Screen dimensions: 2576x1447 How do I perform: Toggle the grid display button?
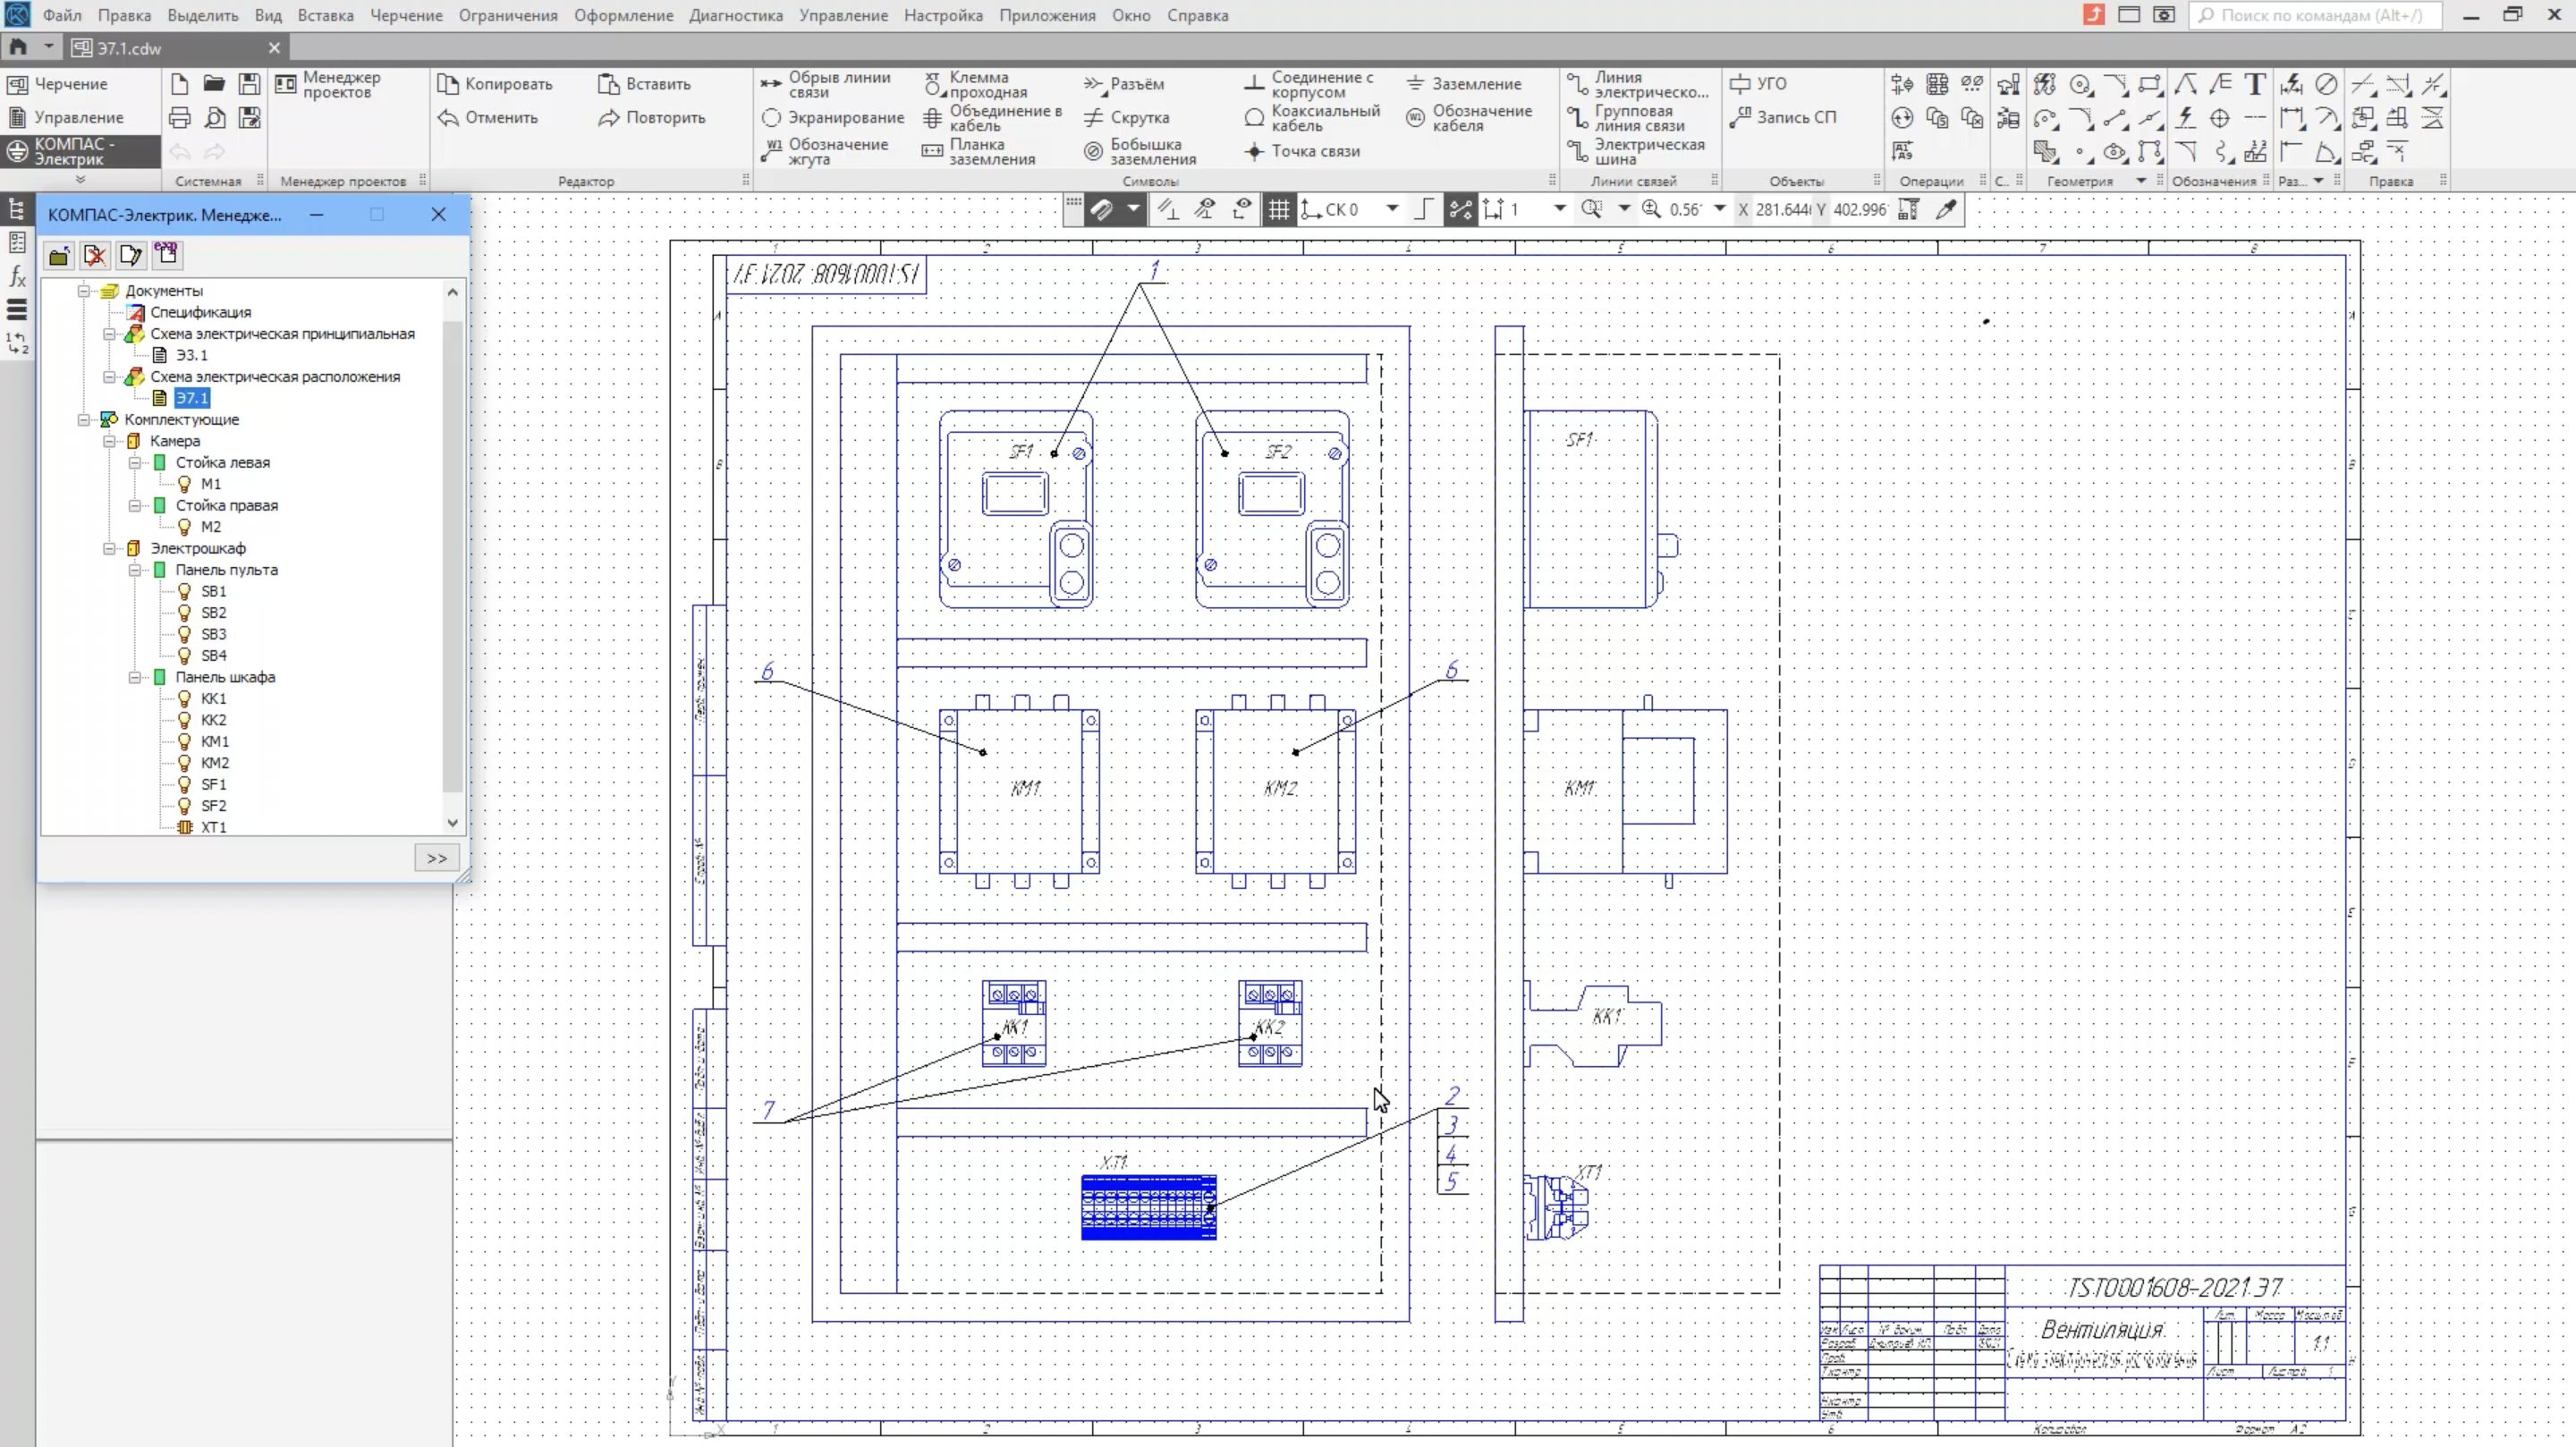click(1278, 209)
